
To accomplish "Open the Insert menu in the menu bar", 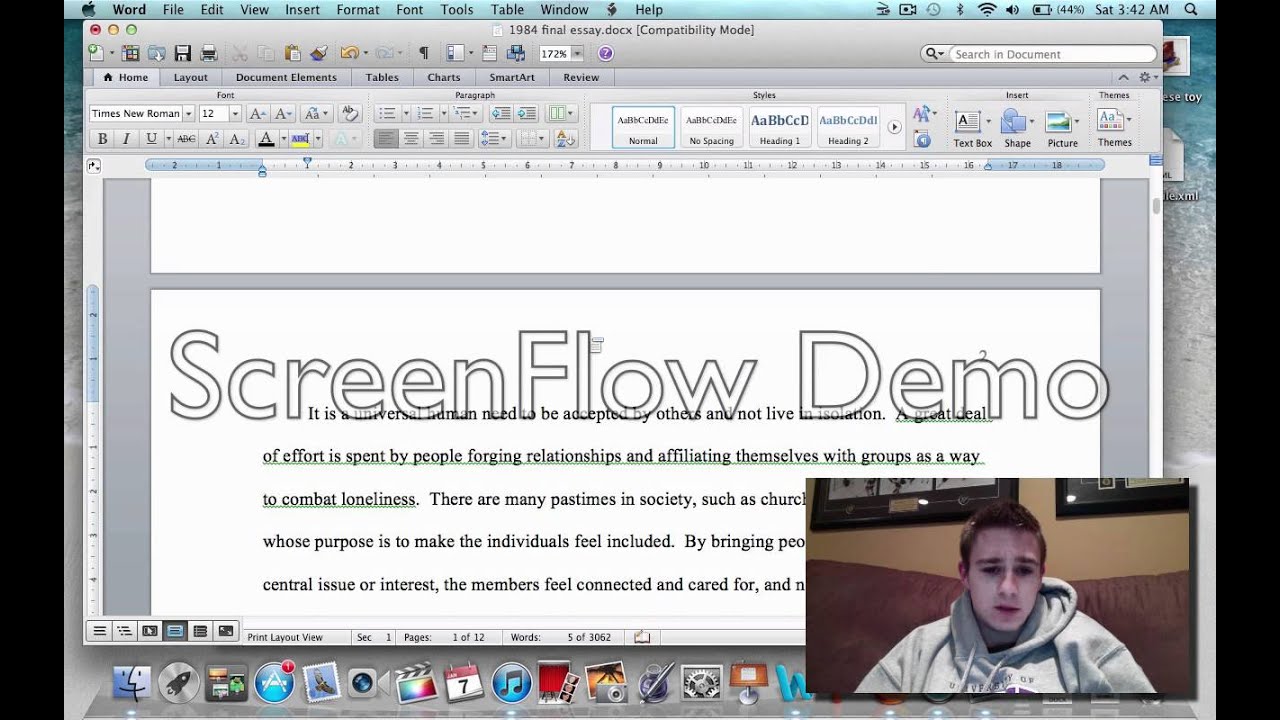I will click(x=302, y=9).
